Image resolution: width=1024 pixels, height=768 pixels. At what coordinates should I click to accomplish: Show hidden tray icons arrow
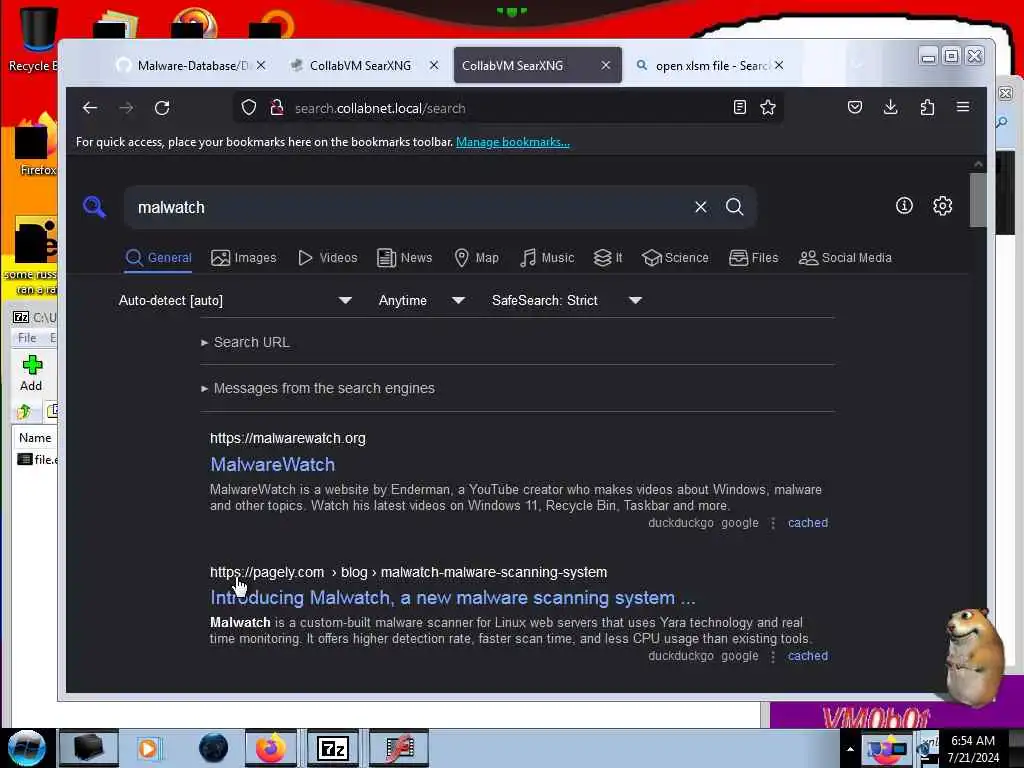click(850, 749)
